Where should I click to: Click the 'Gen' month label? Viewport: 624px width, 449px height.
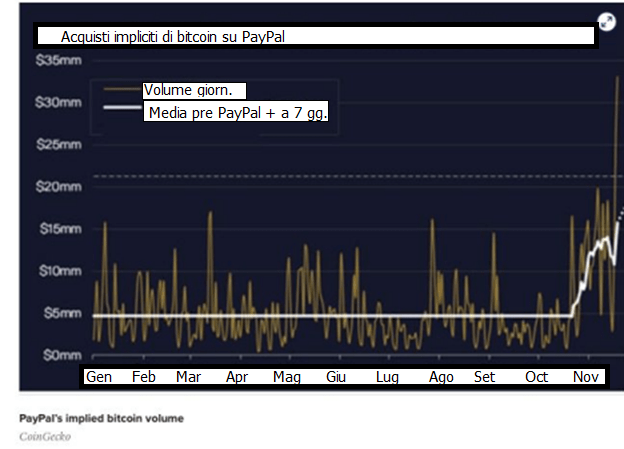(x=99, y=377)
